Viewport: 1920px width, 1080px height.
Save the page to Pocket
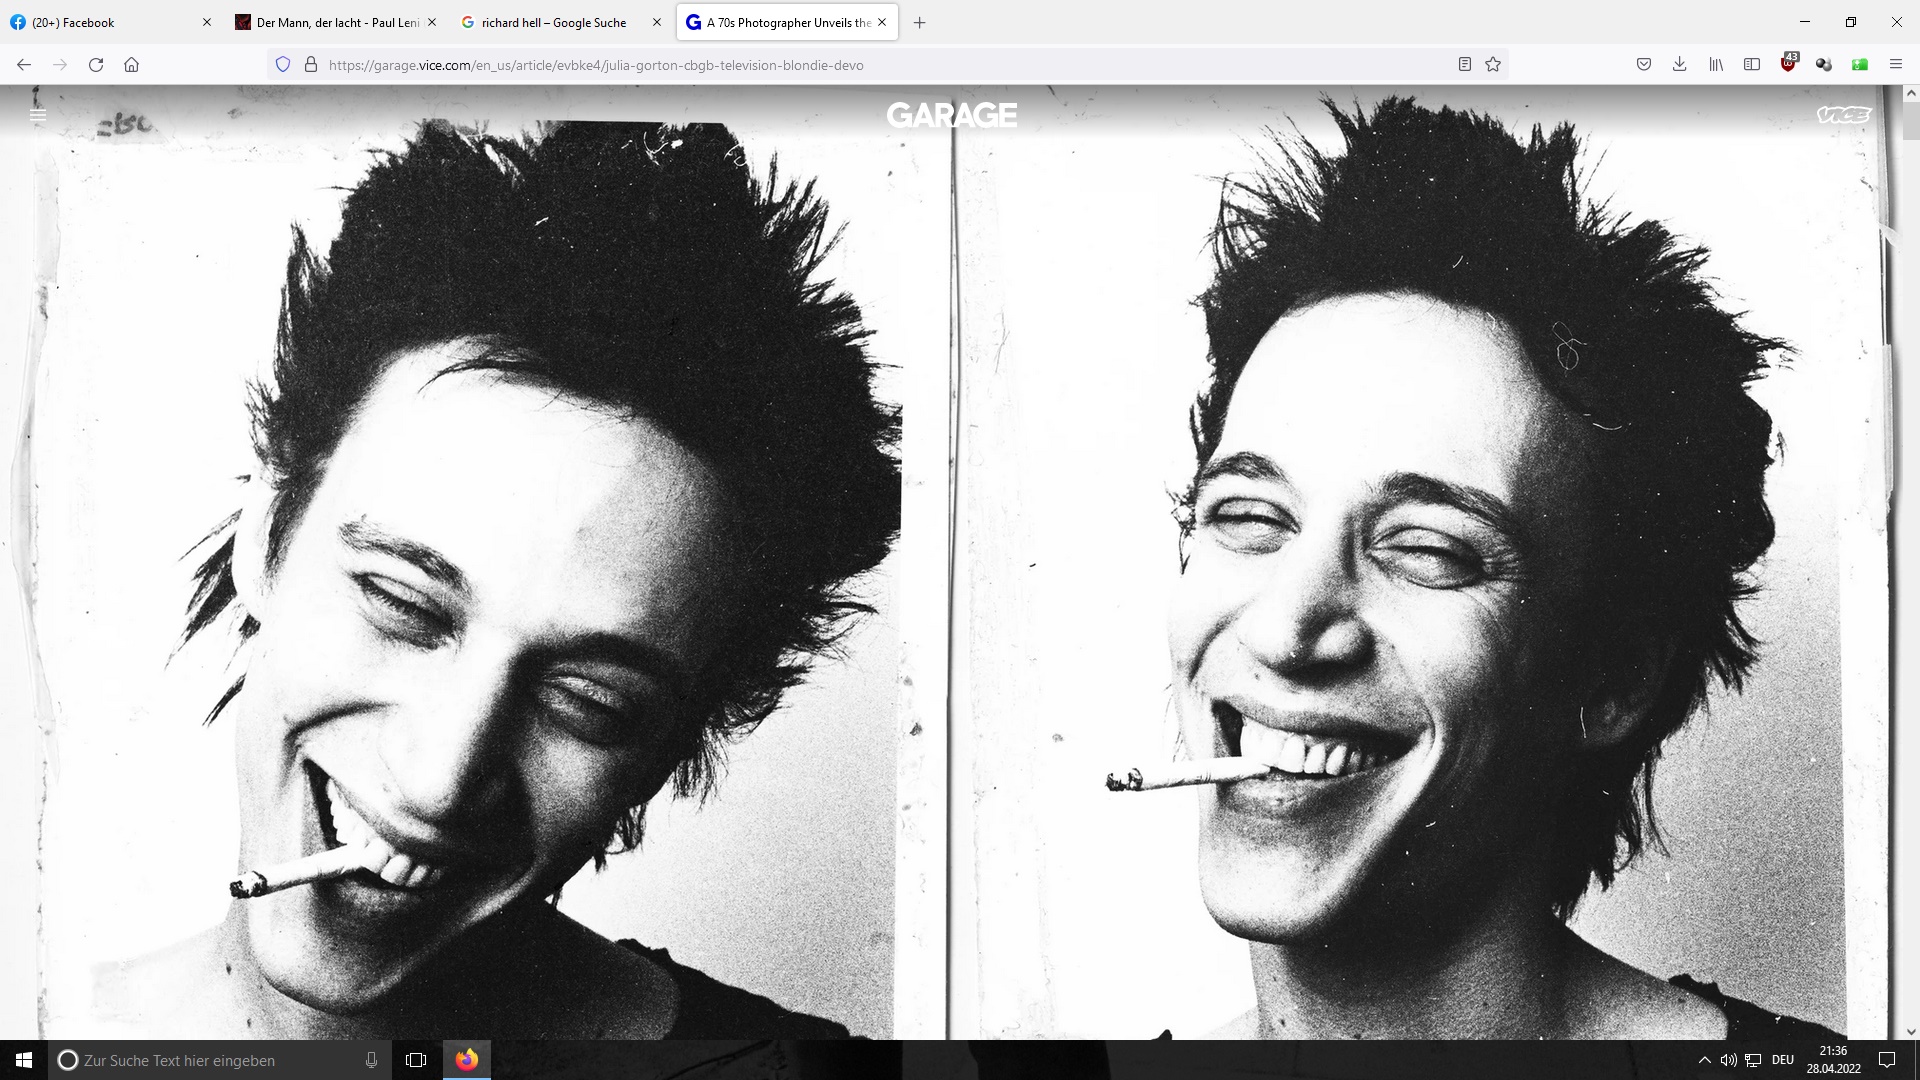(1643, 64)
